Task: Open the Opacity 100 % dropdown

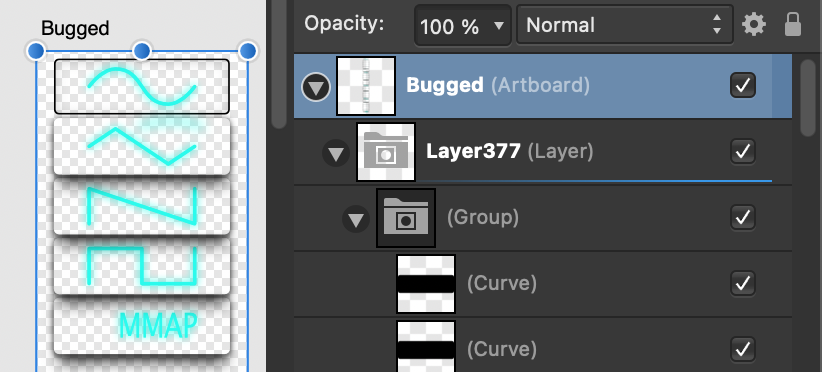Action: [462, 25]
